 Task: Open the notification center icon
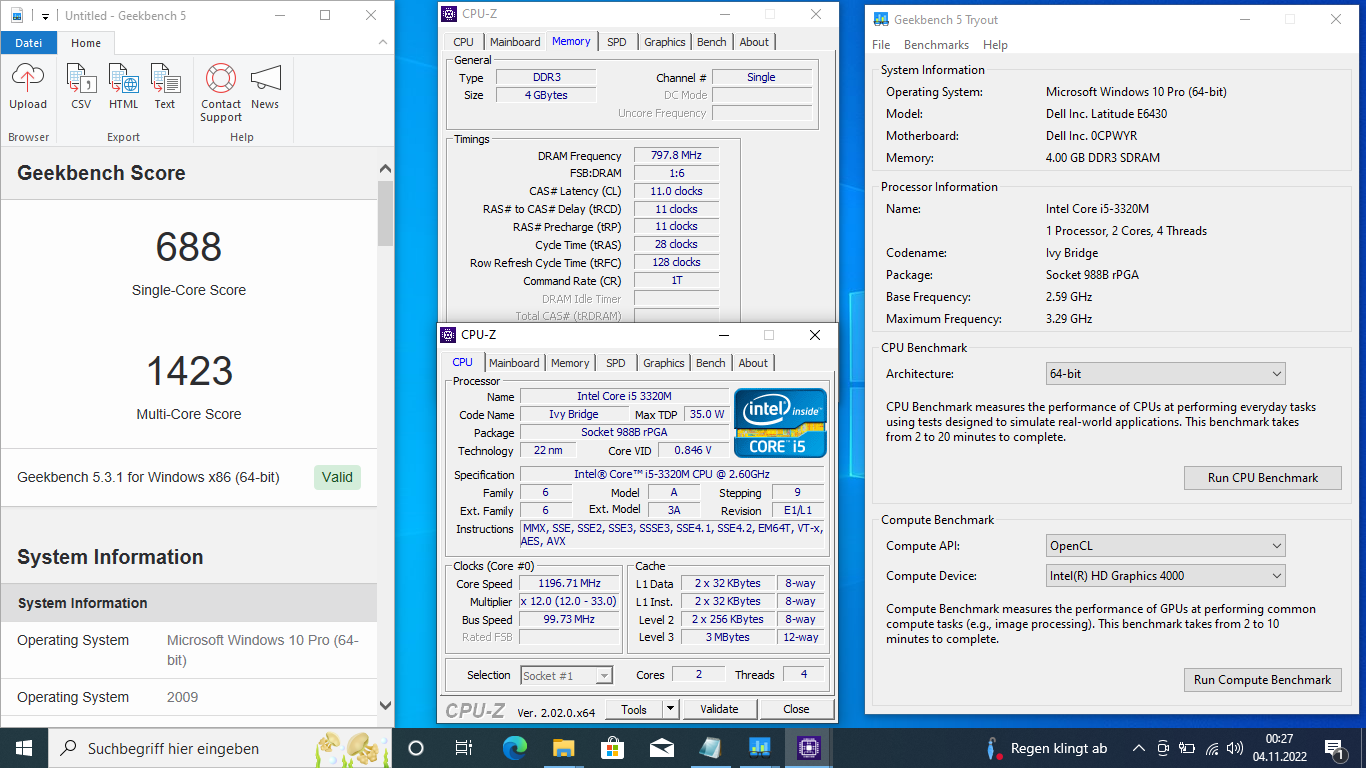click(x=1334, y=748)
